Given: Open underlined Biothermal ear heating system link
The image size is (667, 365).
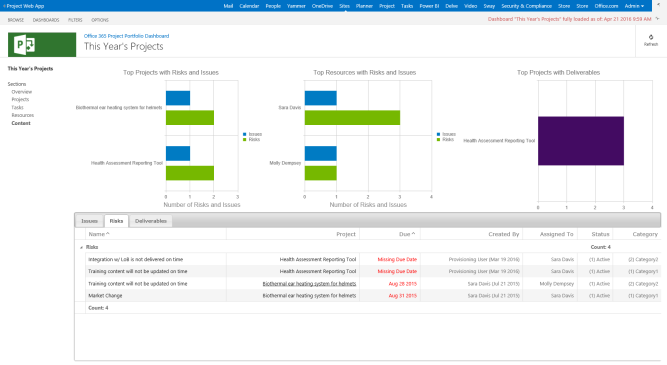Looking at the screenshot, I should (x=309, y=284).
